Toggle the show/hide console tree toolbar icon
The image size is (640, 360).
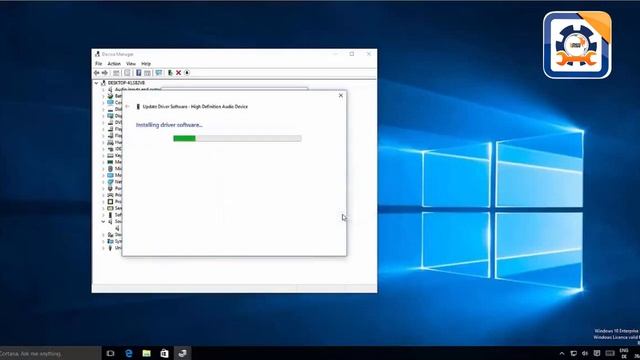[x=116, y=73]
